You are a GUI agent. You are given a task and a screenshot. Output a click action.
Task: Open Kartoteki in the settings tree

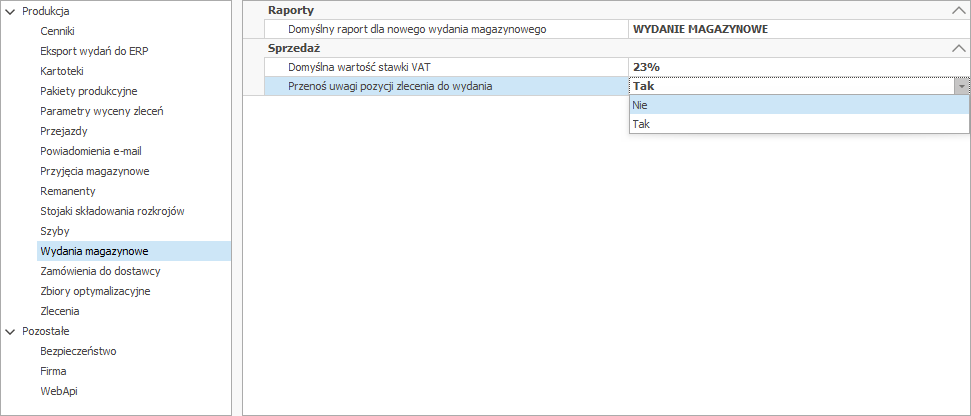coord(62,71)
